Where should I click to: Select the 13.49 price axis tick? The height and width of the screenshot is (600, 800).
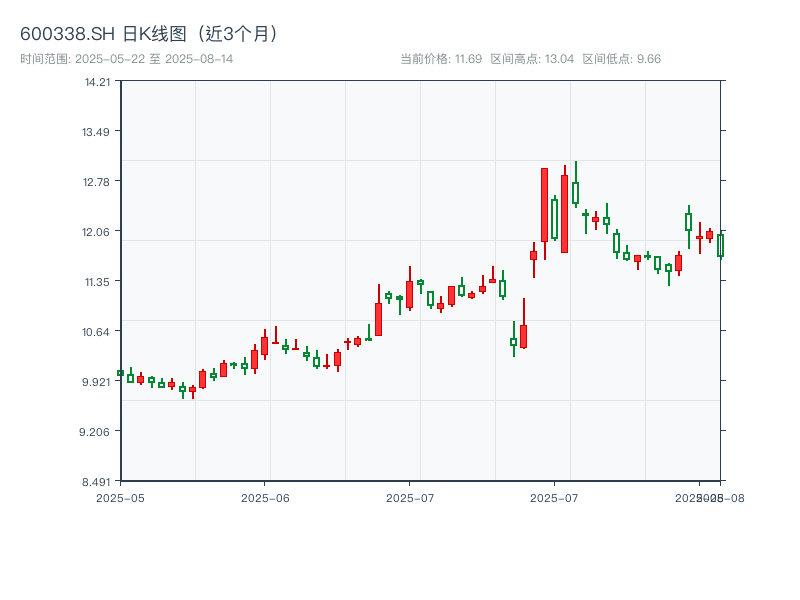[x=97, y=132]
